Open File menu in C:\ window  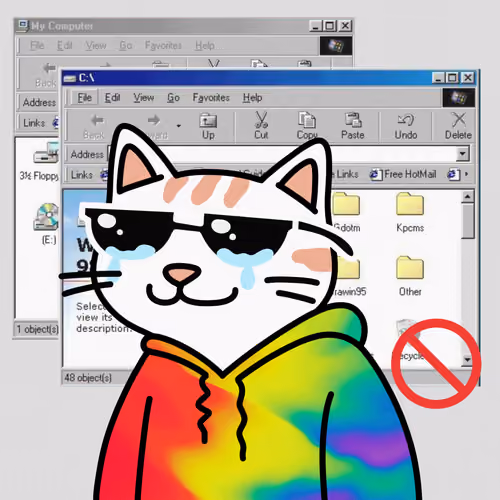pyautogui.click(x=84, y=98)
